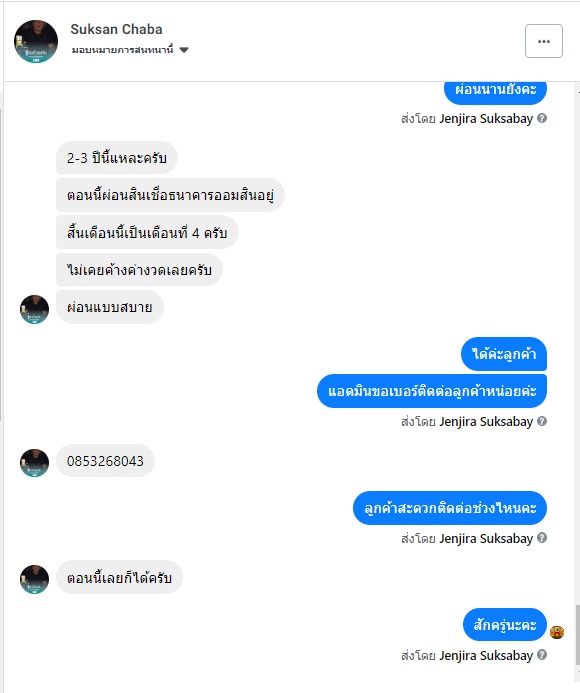Viewport: 580px width, 693px height.
Task: Click help icon under แอดมินขอเบอร์ติดต่อลูกค้าหน่อยค่ะ message
Action: [x=542, y=421]
